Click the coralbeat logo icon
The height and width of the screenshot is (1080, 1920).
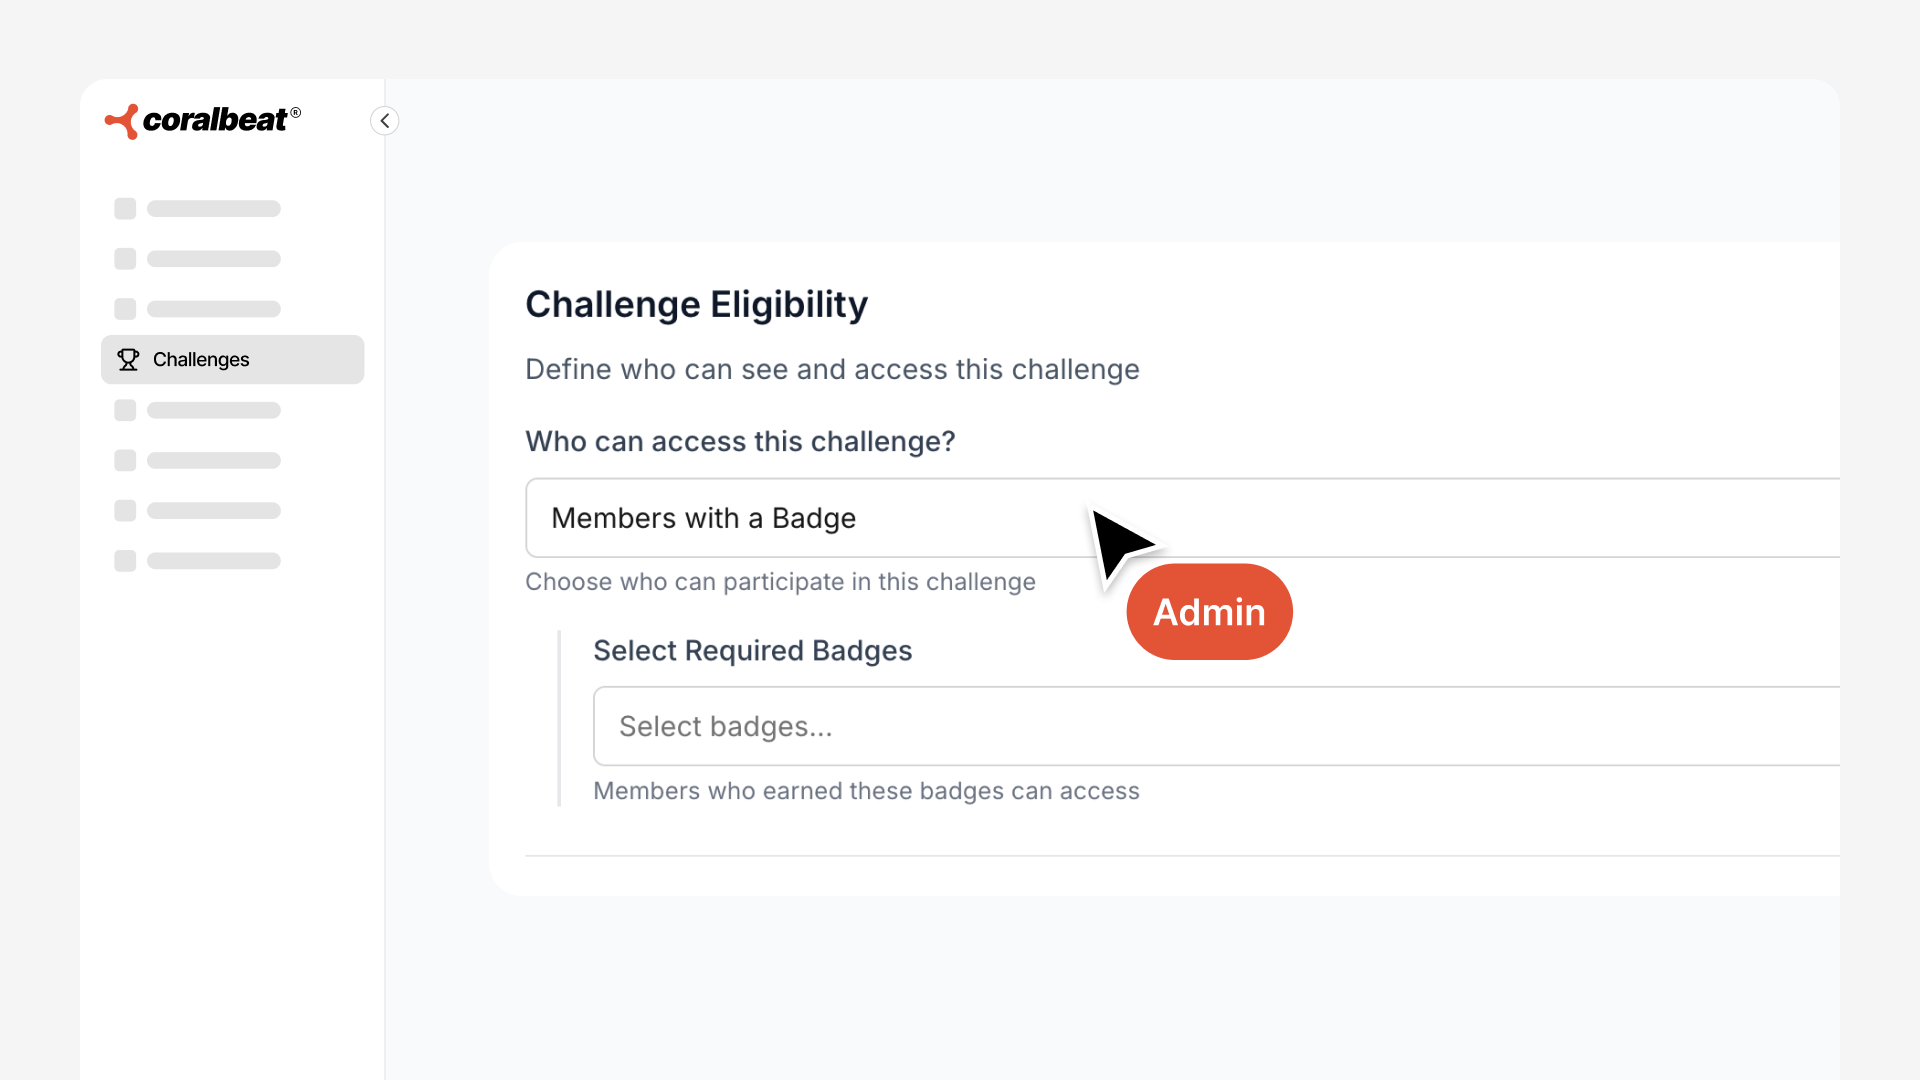(122, 121)
